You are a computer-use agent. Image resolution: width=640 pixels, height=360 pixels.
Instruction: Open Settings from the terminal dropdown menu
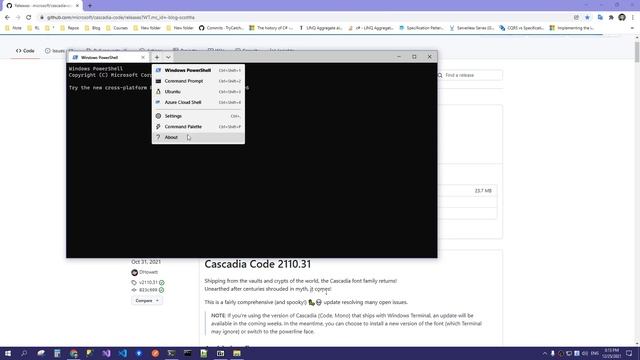point(198,116)
